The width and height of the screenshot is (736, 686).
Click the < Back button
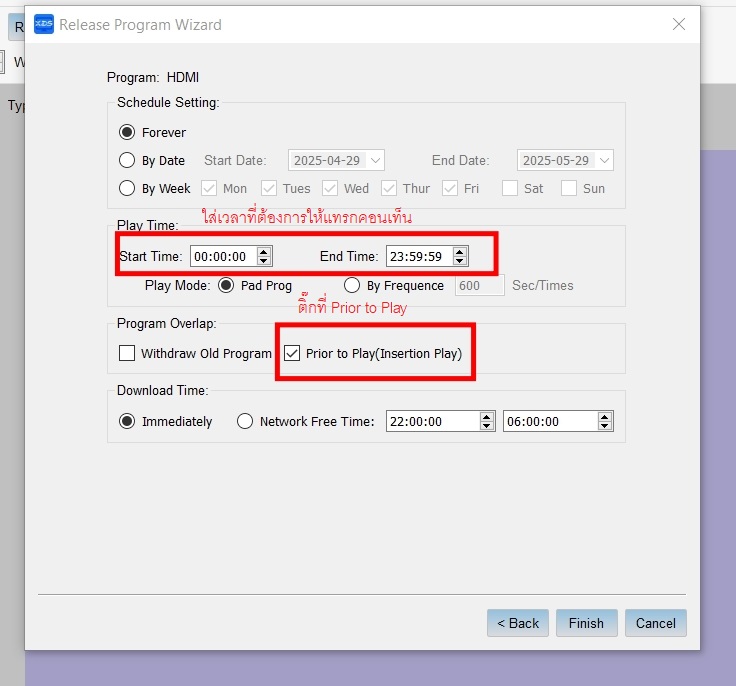(518, 623)
